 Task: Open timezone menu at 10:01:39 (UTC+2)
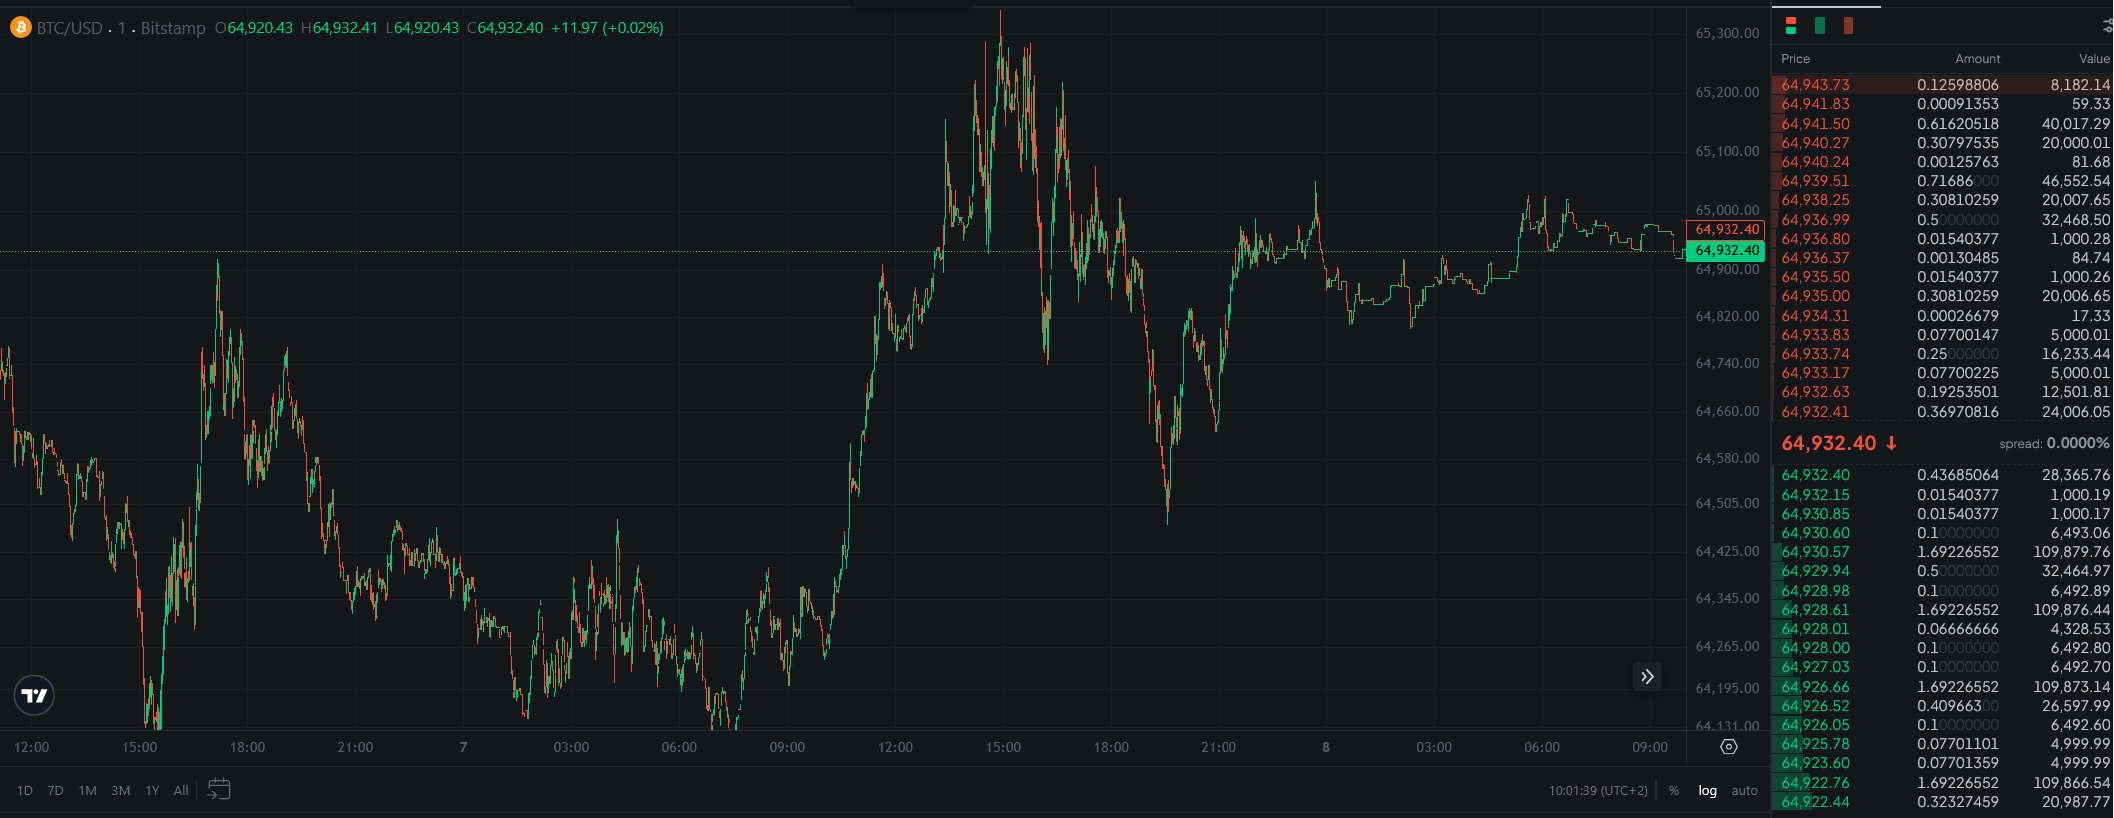[1598, 790]
